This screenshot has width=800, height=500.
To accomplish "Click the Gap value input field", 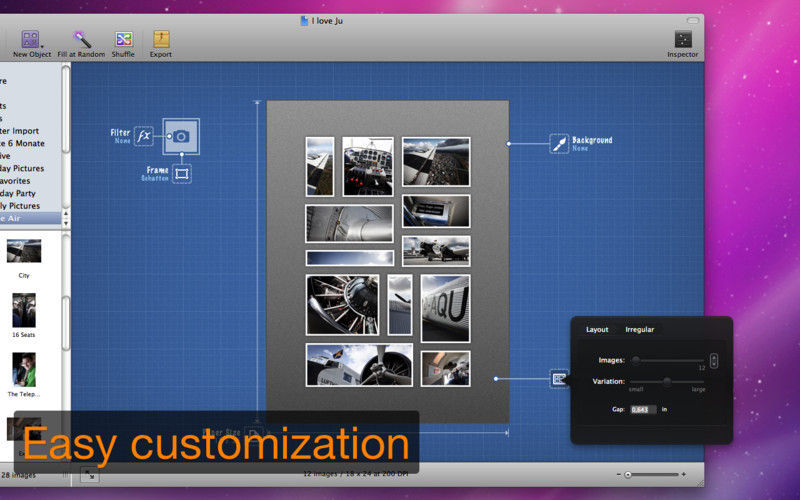I will [643, 409].
